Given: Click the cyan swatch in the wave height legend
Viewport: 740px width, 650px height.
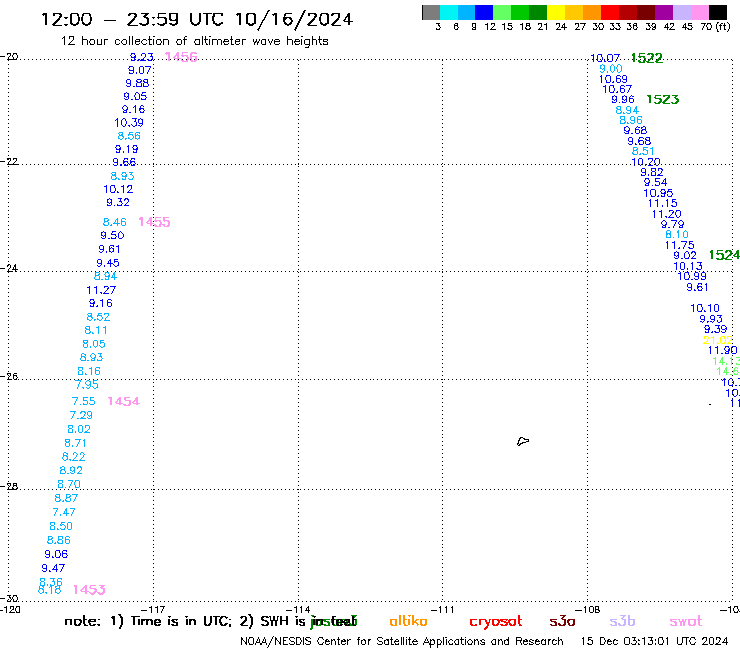Looking at the screenshot, I should click(x=449, y=12).
